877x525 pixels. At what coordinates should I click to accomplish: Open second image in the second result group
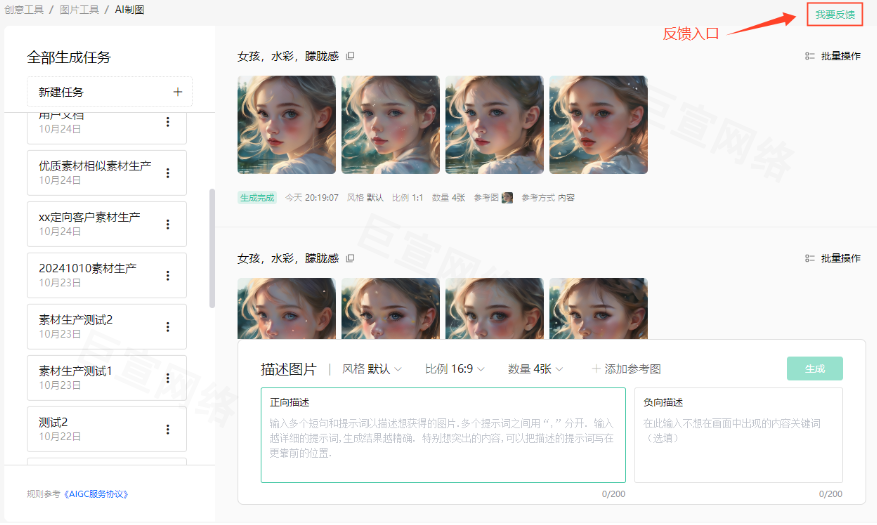(x=390, y=309)
